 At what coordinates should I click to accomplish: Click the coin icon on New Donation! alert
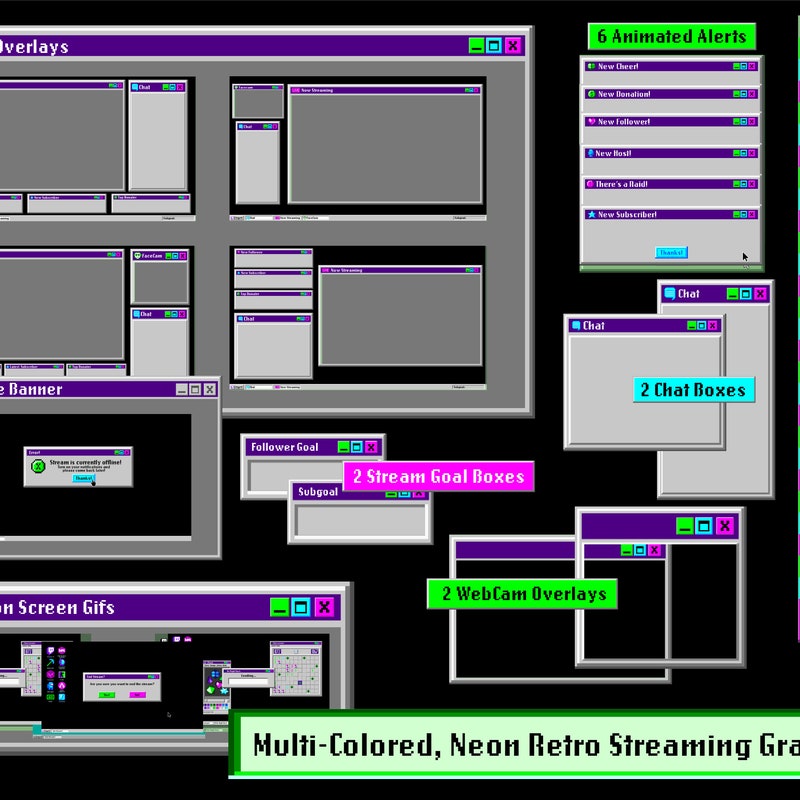(x=590, y=93)
